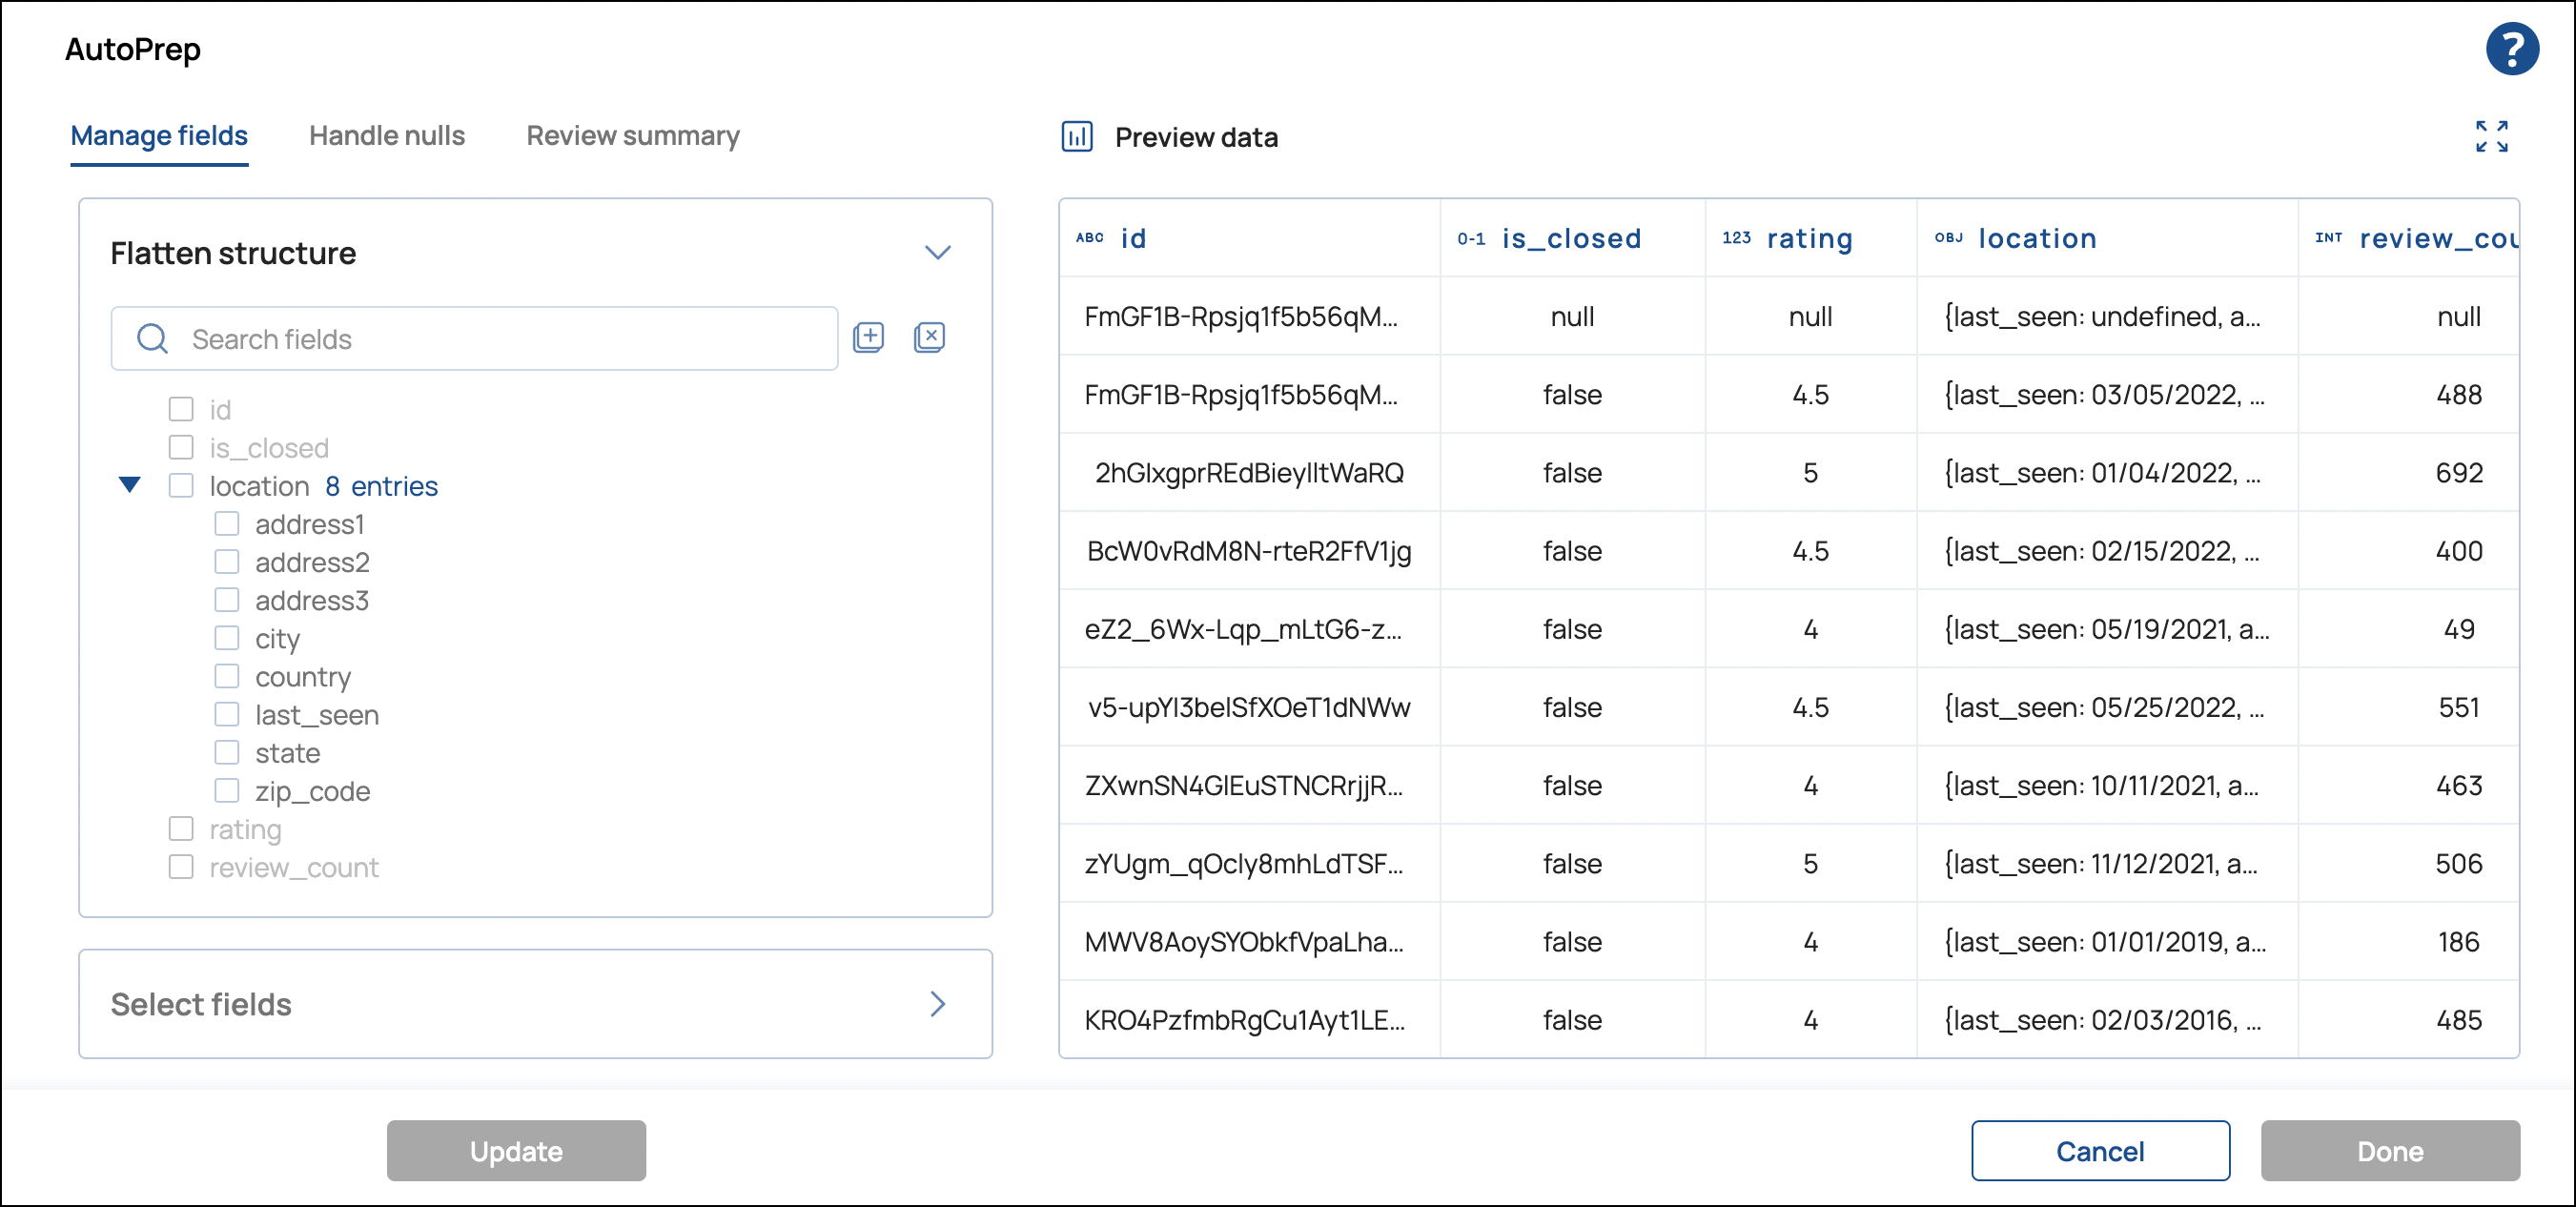
Task: Click the help question mark icon
Action: tap(2513, 48)
